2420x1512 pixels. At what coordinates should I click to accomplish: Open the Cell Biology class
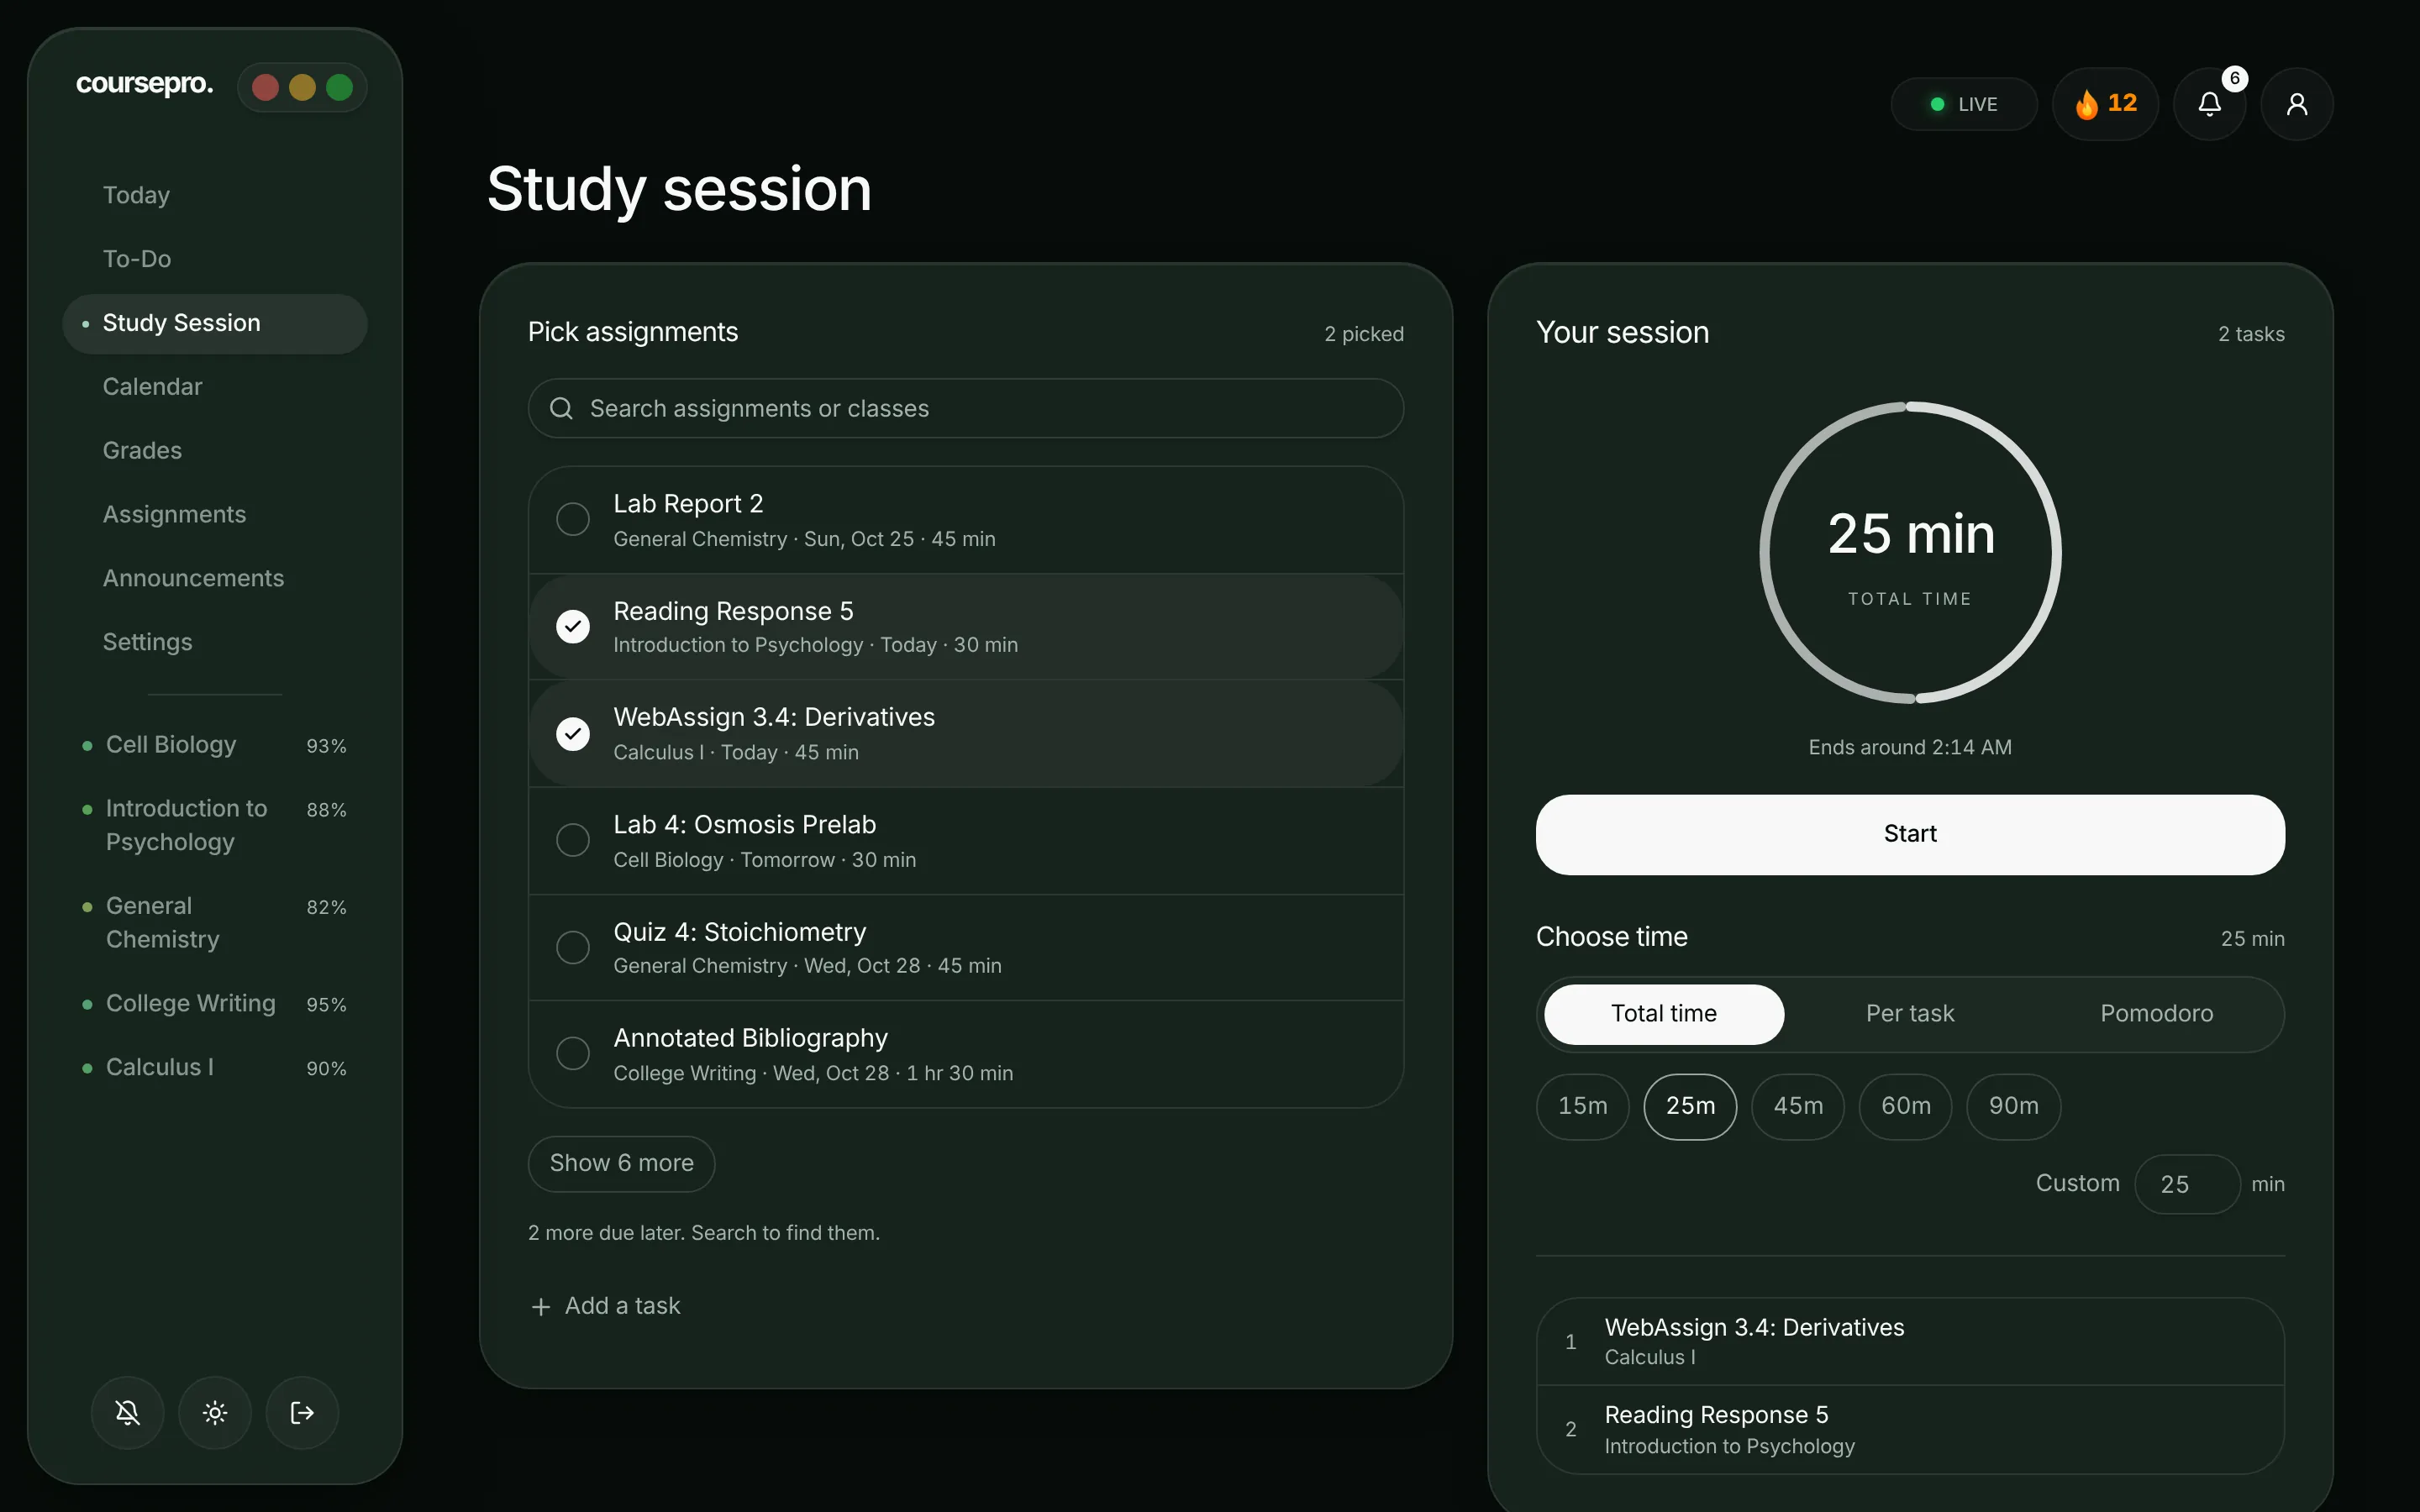[x=215, y=746]
